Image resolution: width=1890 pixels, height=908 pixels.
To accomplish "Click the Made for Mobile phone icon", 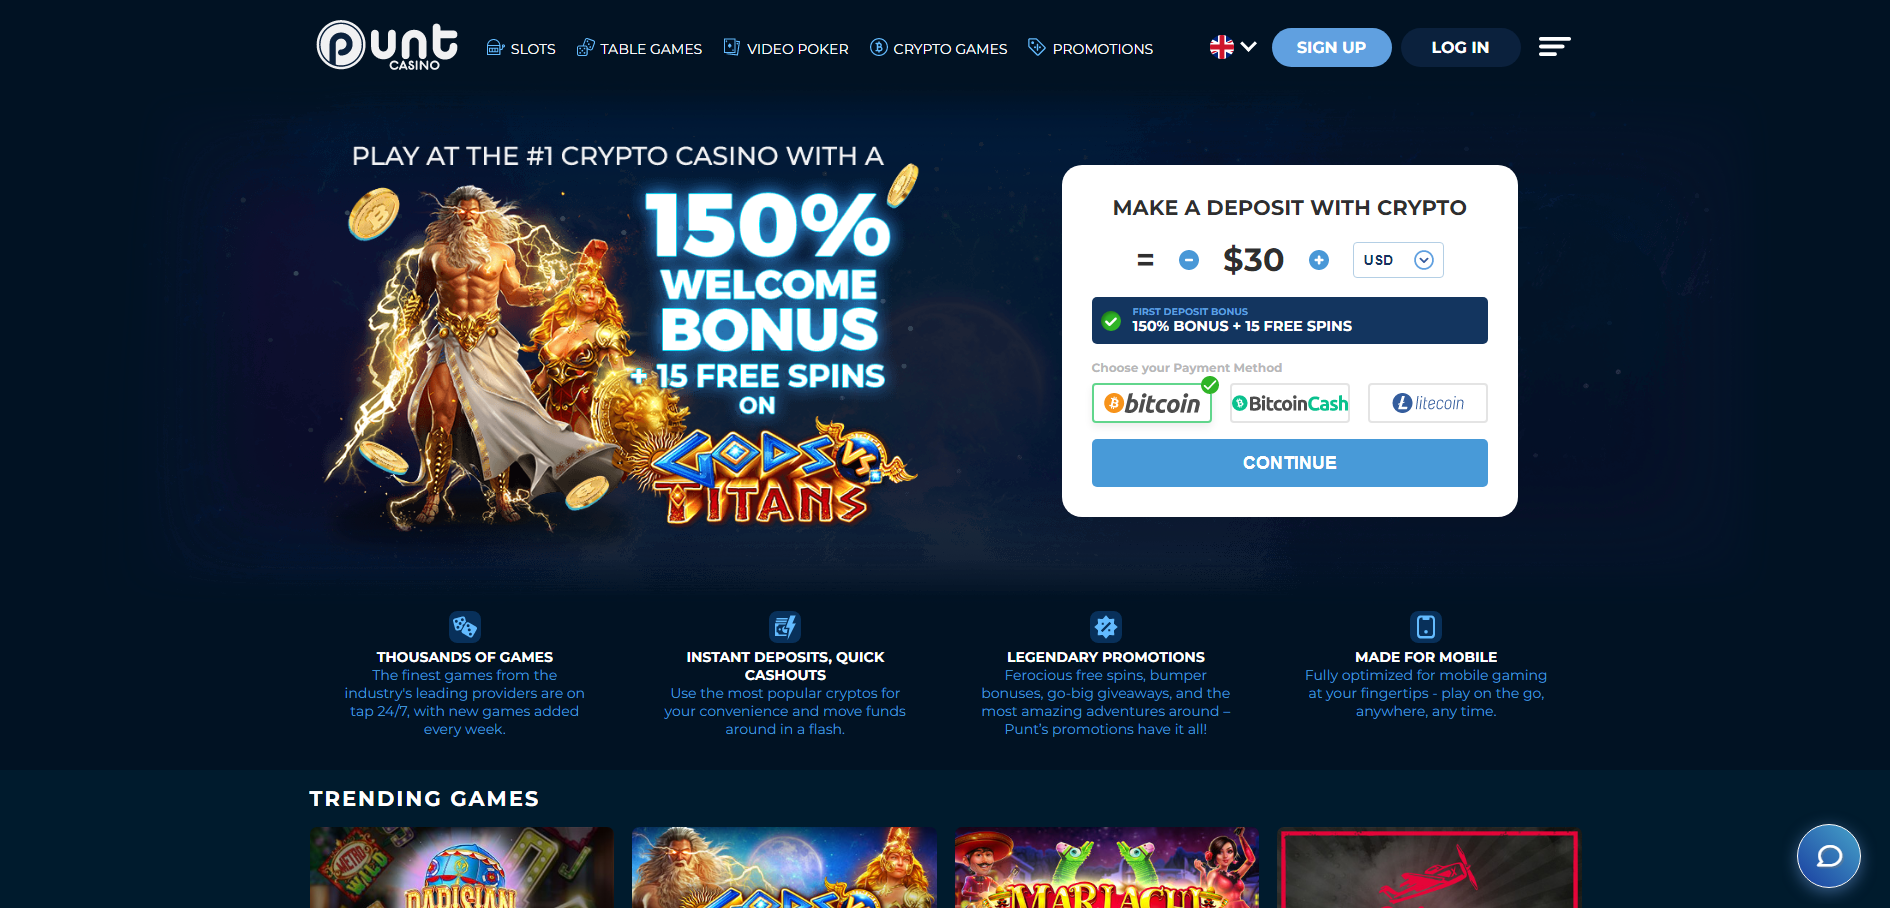I will click(x=1426, y=627).
